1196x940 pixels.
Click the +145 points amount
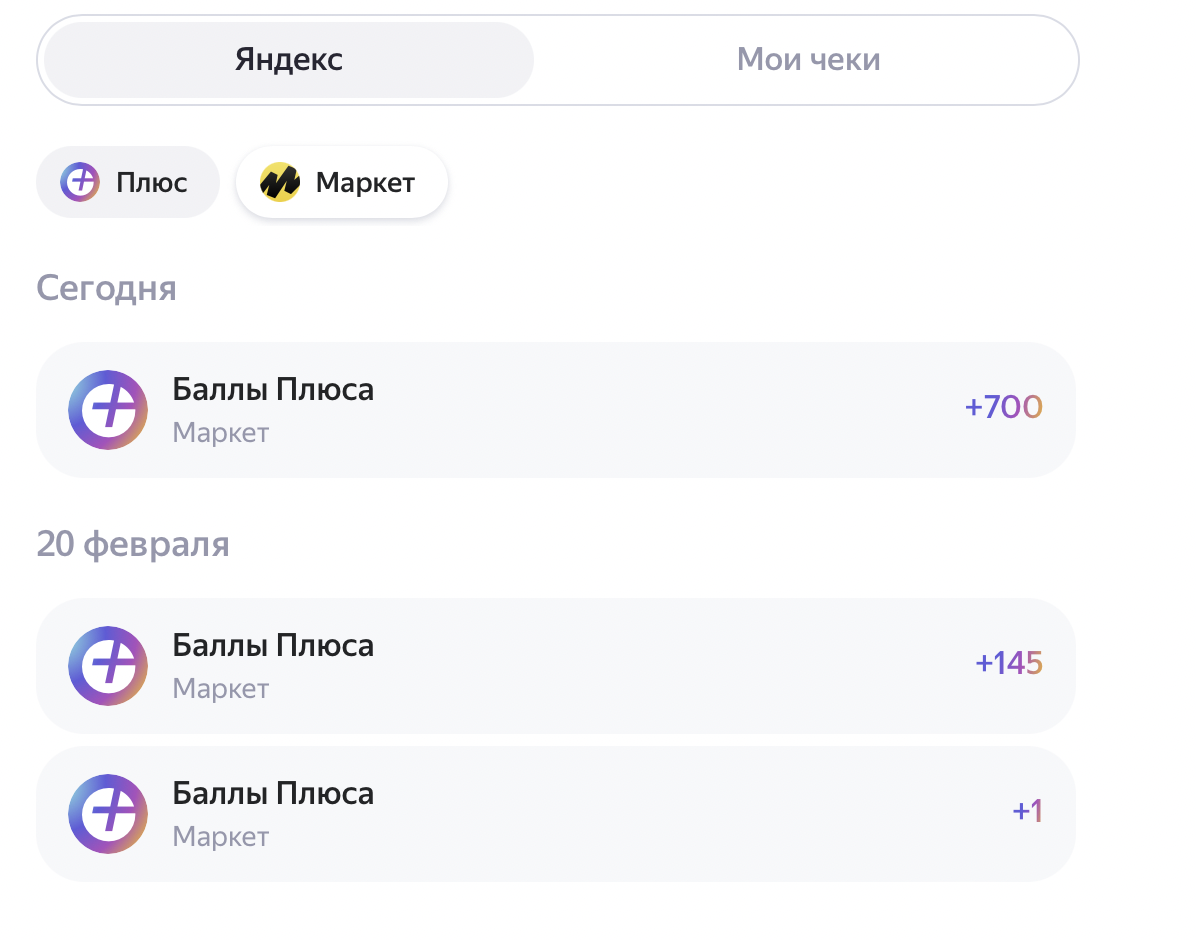tap(1009, 663)
